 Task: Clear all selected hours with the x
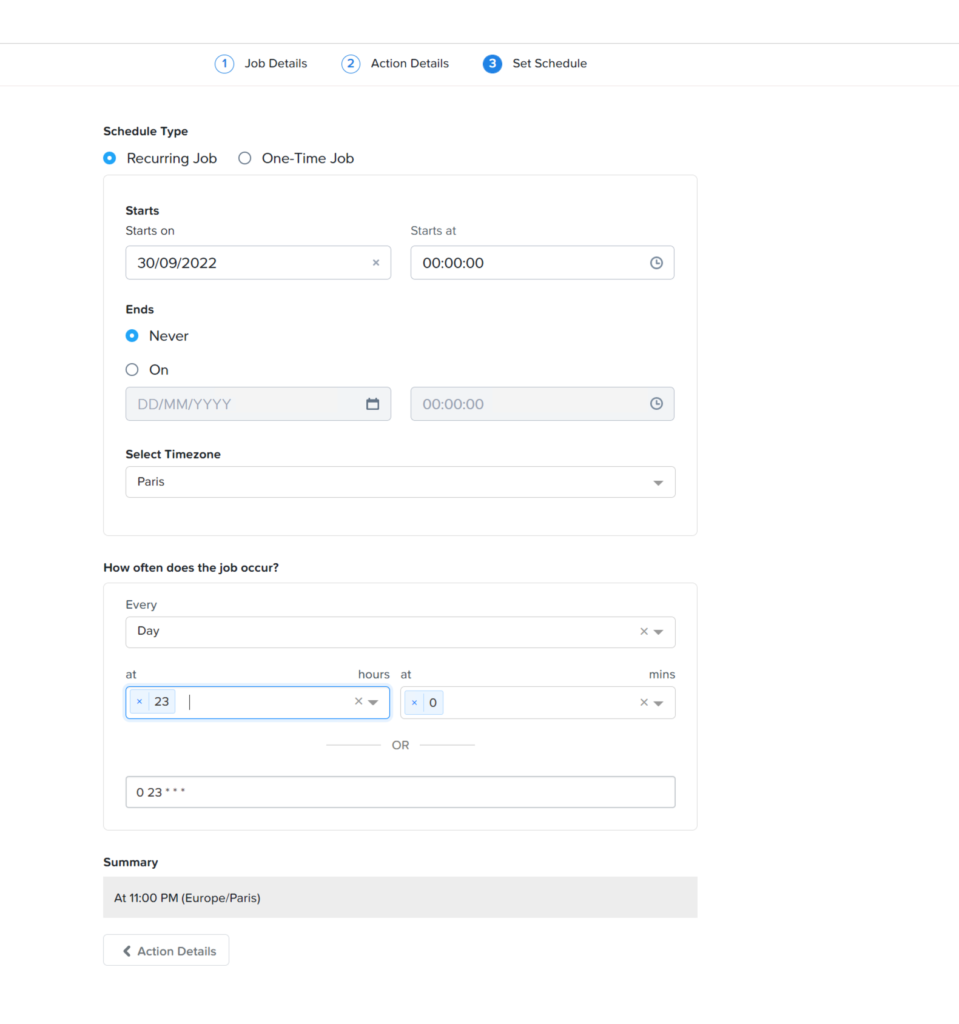click(358, 701)
